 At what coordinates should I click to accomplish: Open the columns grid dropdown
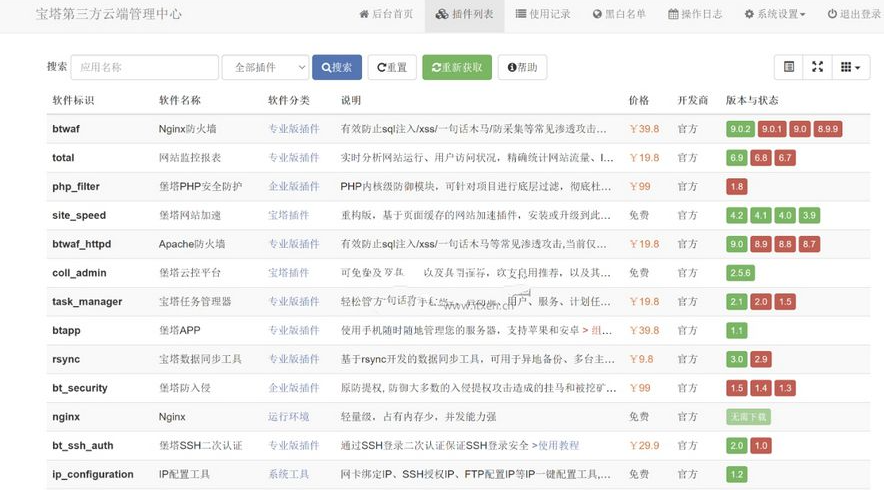[851, 67]
